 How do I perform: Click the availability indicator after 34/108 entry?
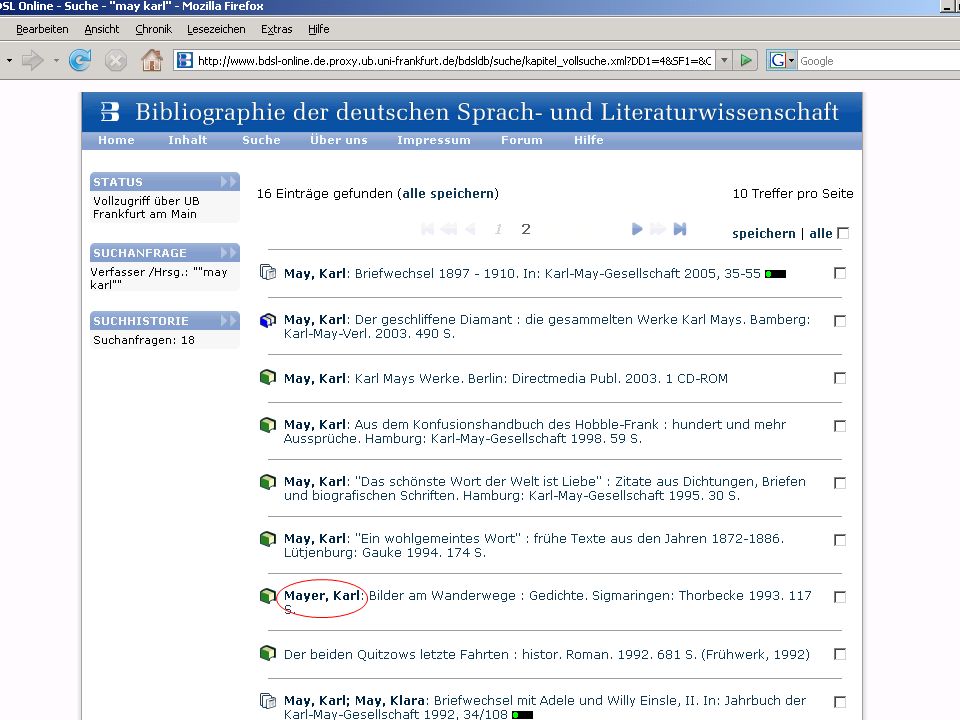pyautogui.click(x=522, y=714)
